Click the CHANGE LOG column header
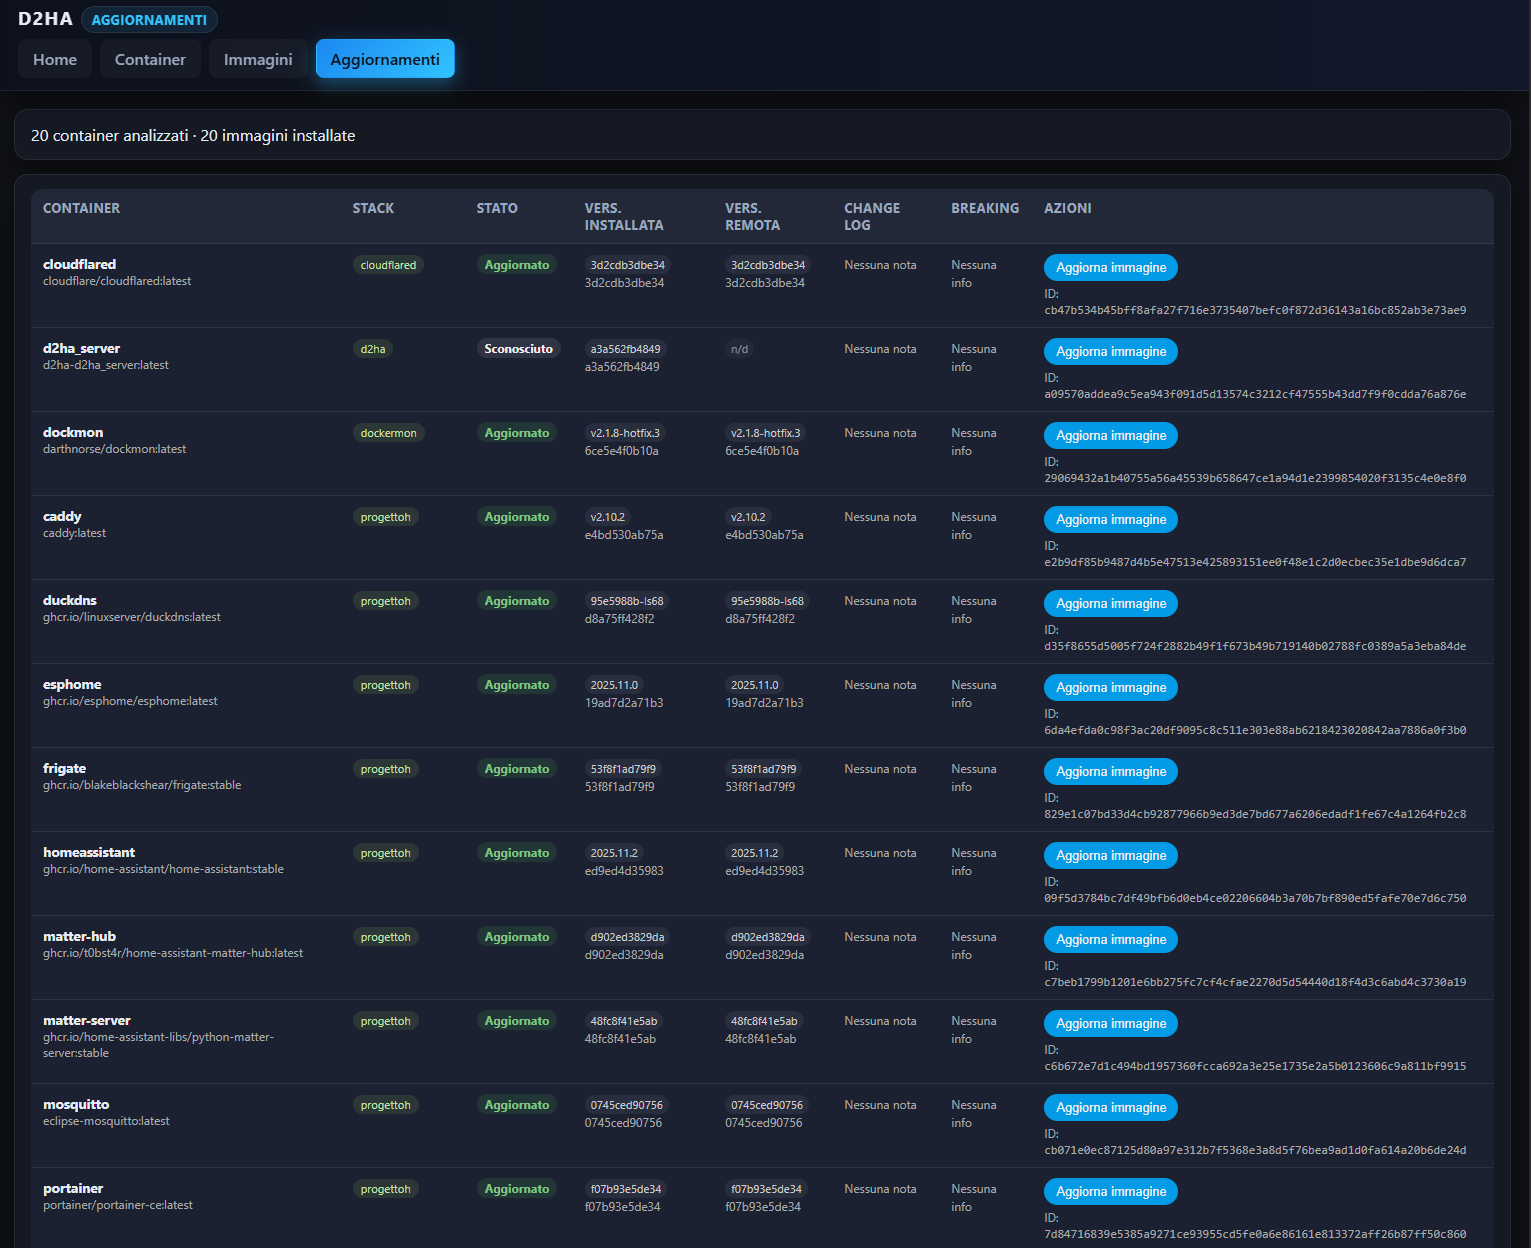Viewport: 1531px width, 1248px height. click(872, 217)
